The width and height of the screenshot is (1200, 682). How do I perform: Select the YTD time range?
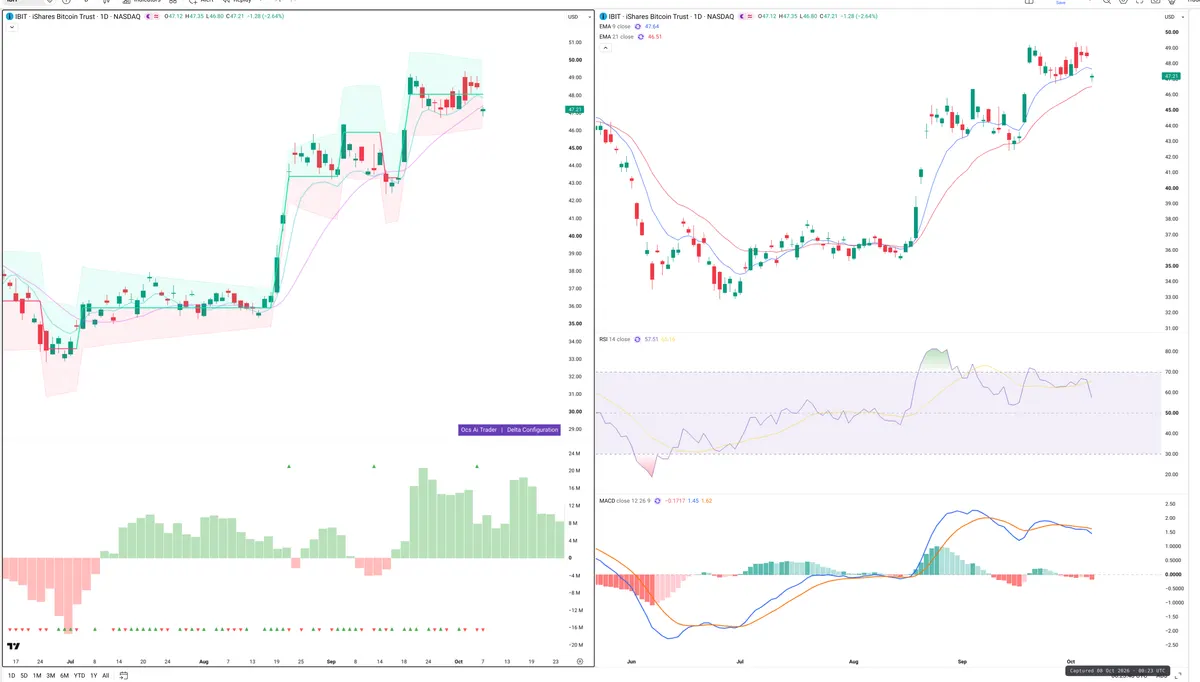click(79, 675)
